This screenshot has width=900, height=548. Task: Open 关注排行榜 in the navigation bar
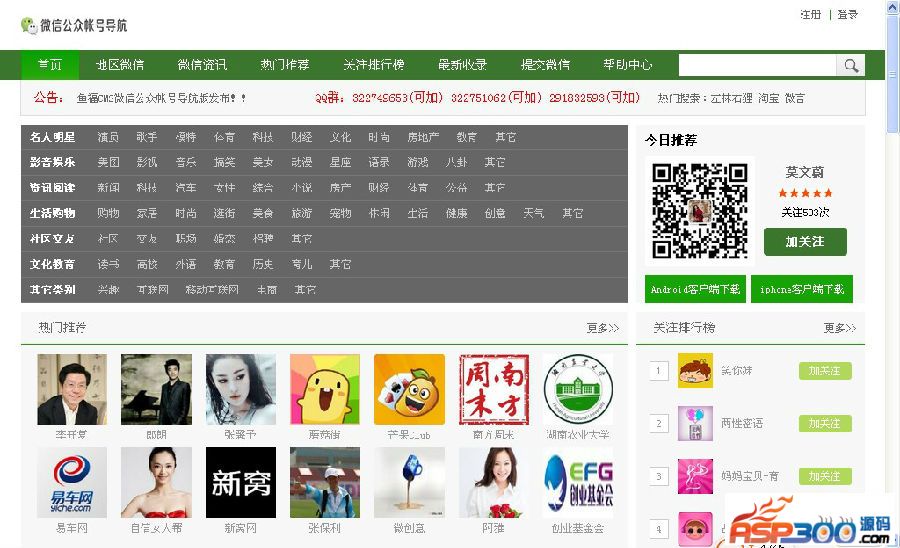(374, 65)
